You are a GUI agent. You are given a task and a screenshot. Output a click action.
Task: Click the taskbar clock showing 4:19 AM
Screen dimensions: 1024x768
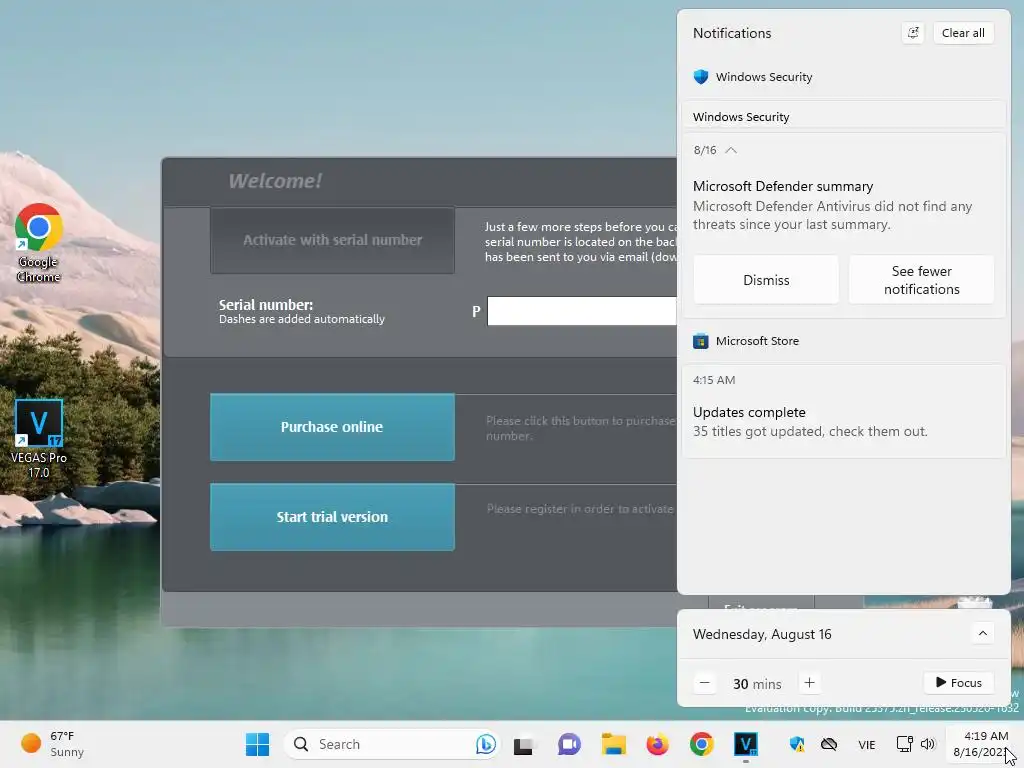[x=982, y=744]
